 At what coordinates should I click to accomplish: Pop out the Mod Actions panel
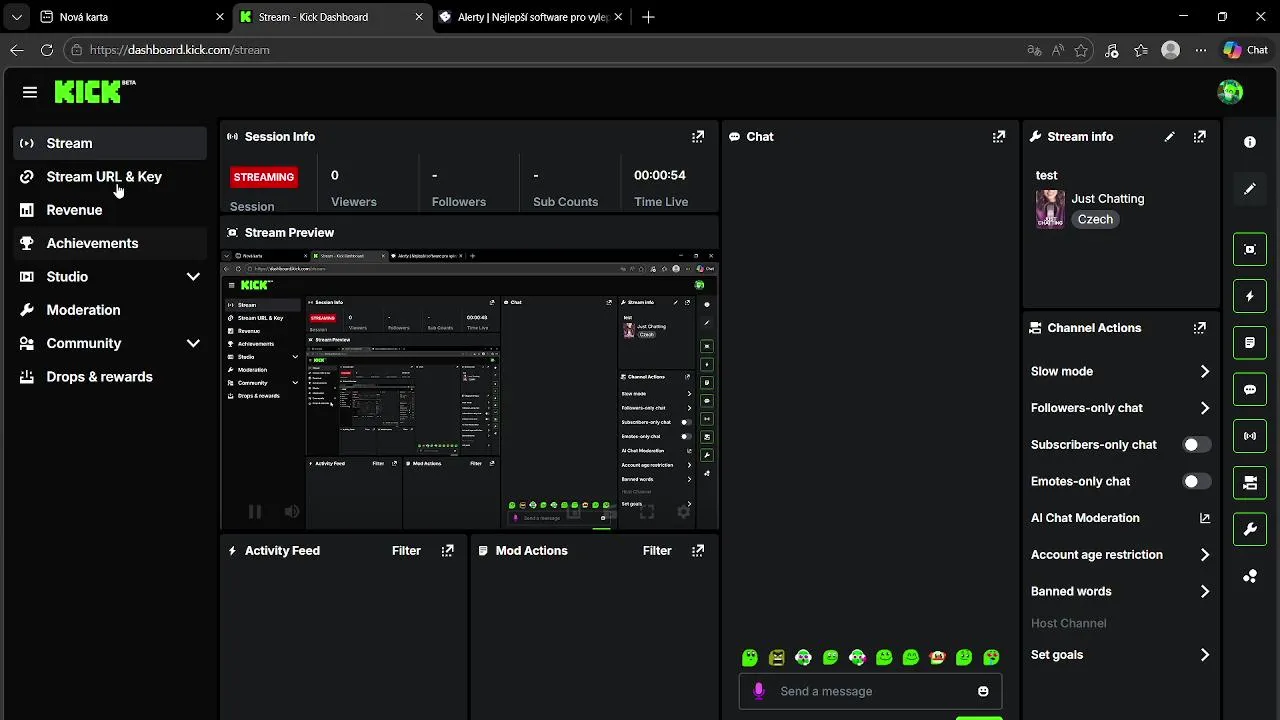coord(698,551)
